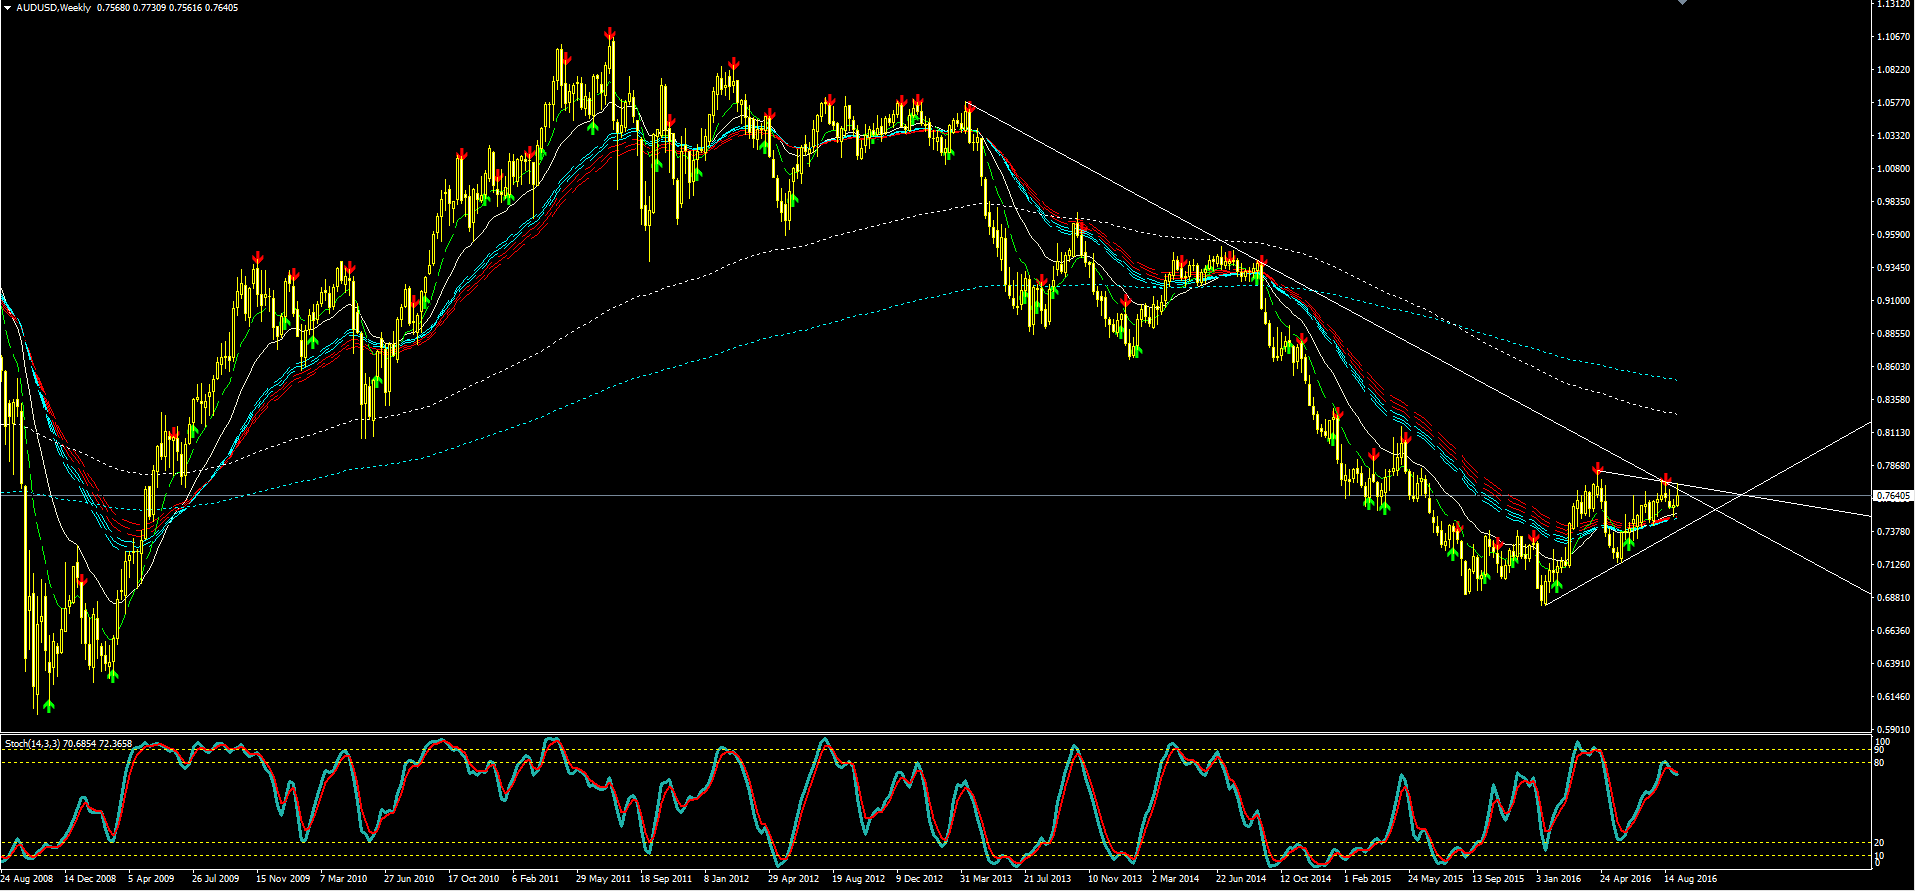This screenshot has width=1915, height=892.
Task: Click the chart shift marker on top edge
Action: click(1682, 3)
